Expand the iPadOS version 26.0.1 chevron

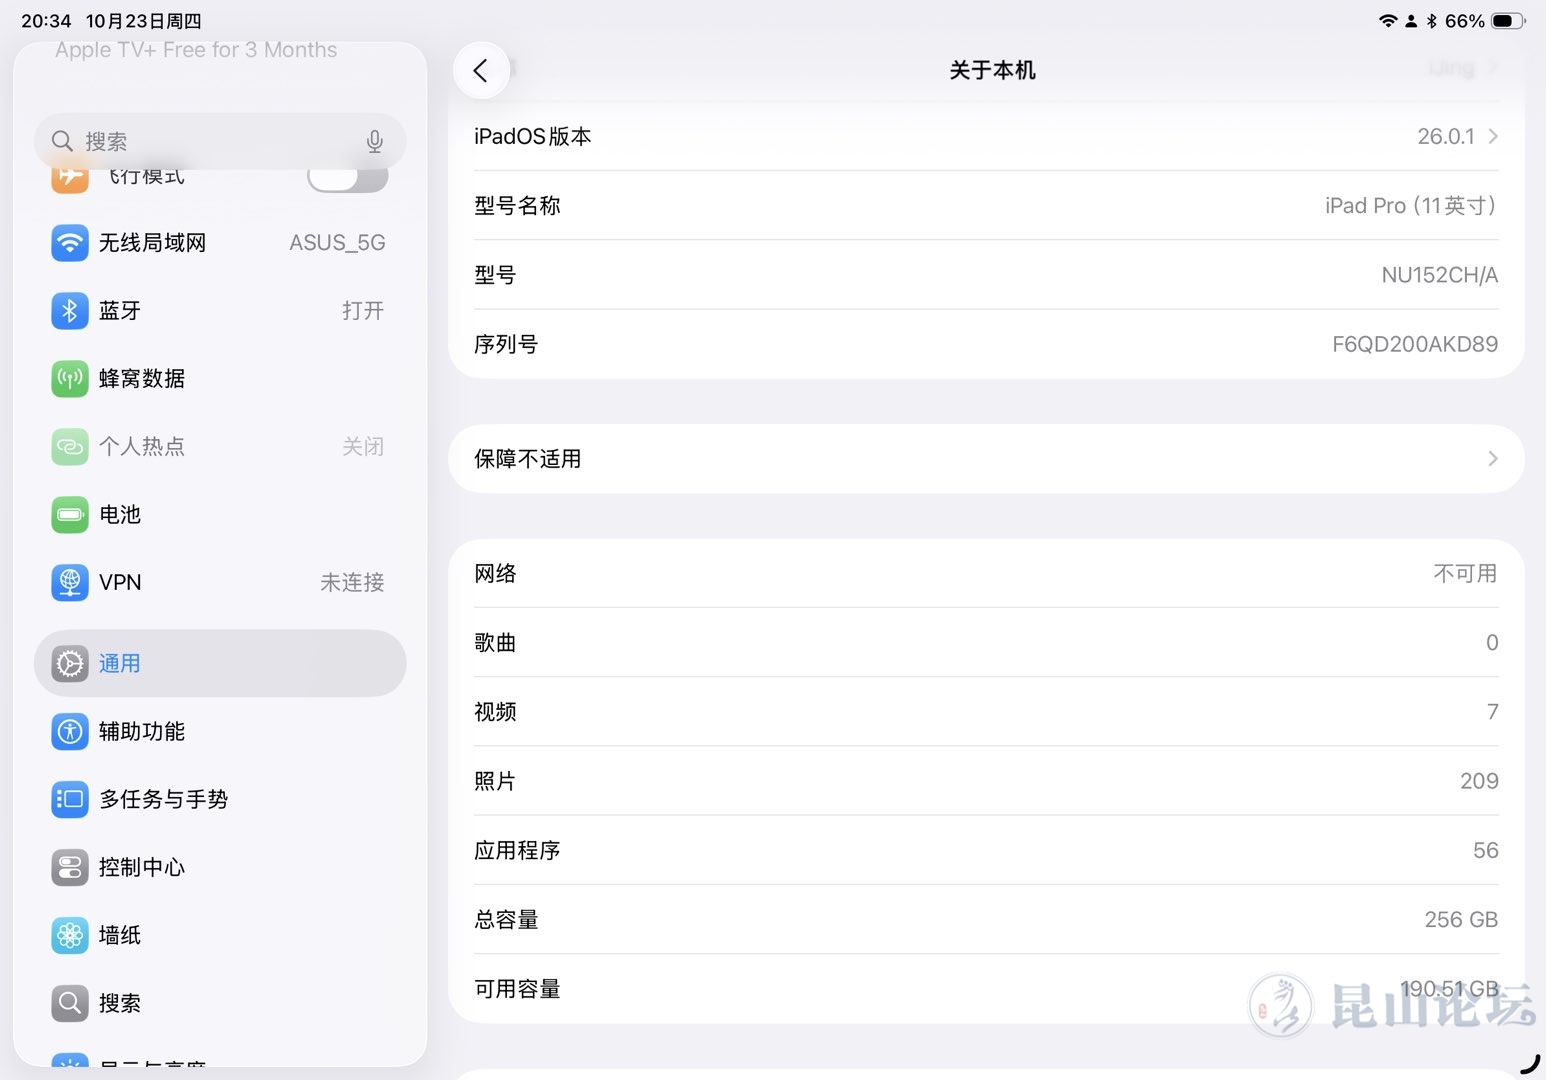1492,137
